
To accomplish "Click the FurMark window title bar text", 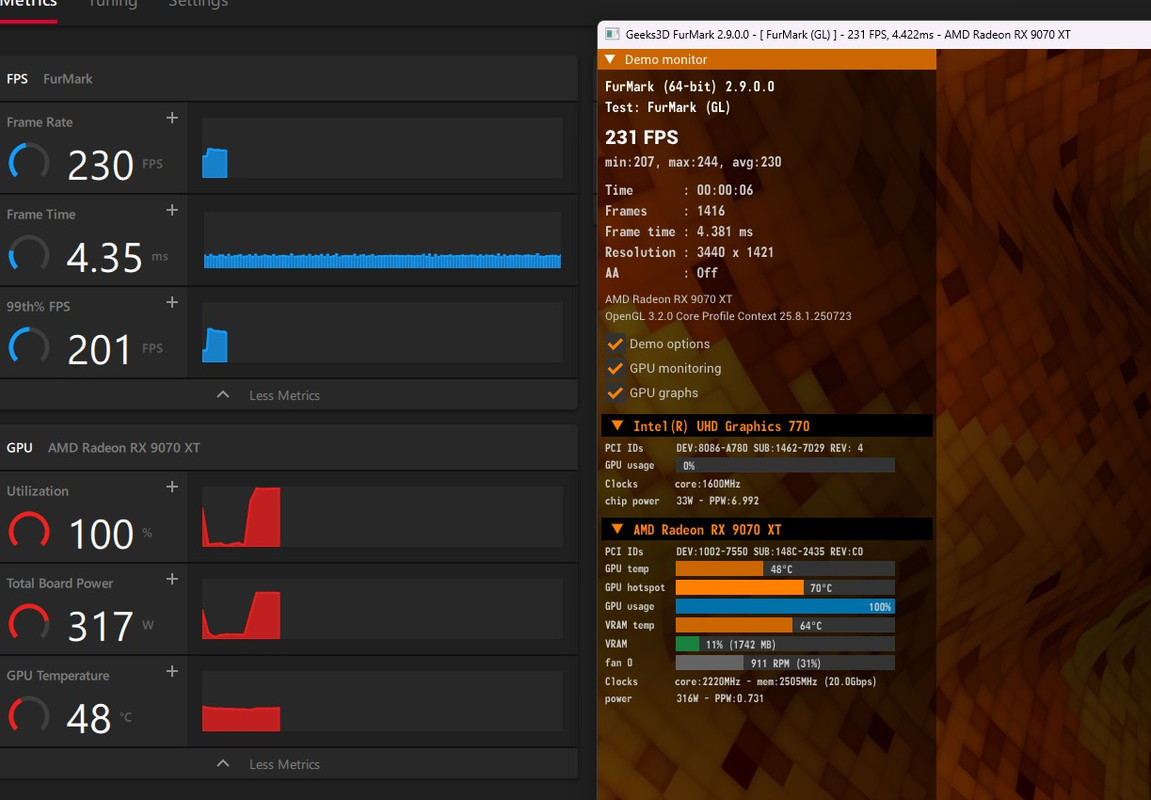I will pyautogui.click(x=848, y=34).
